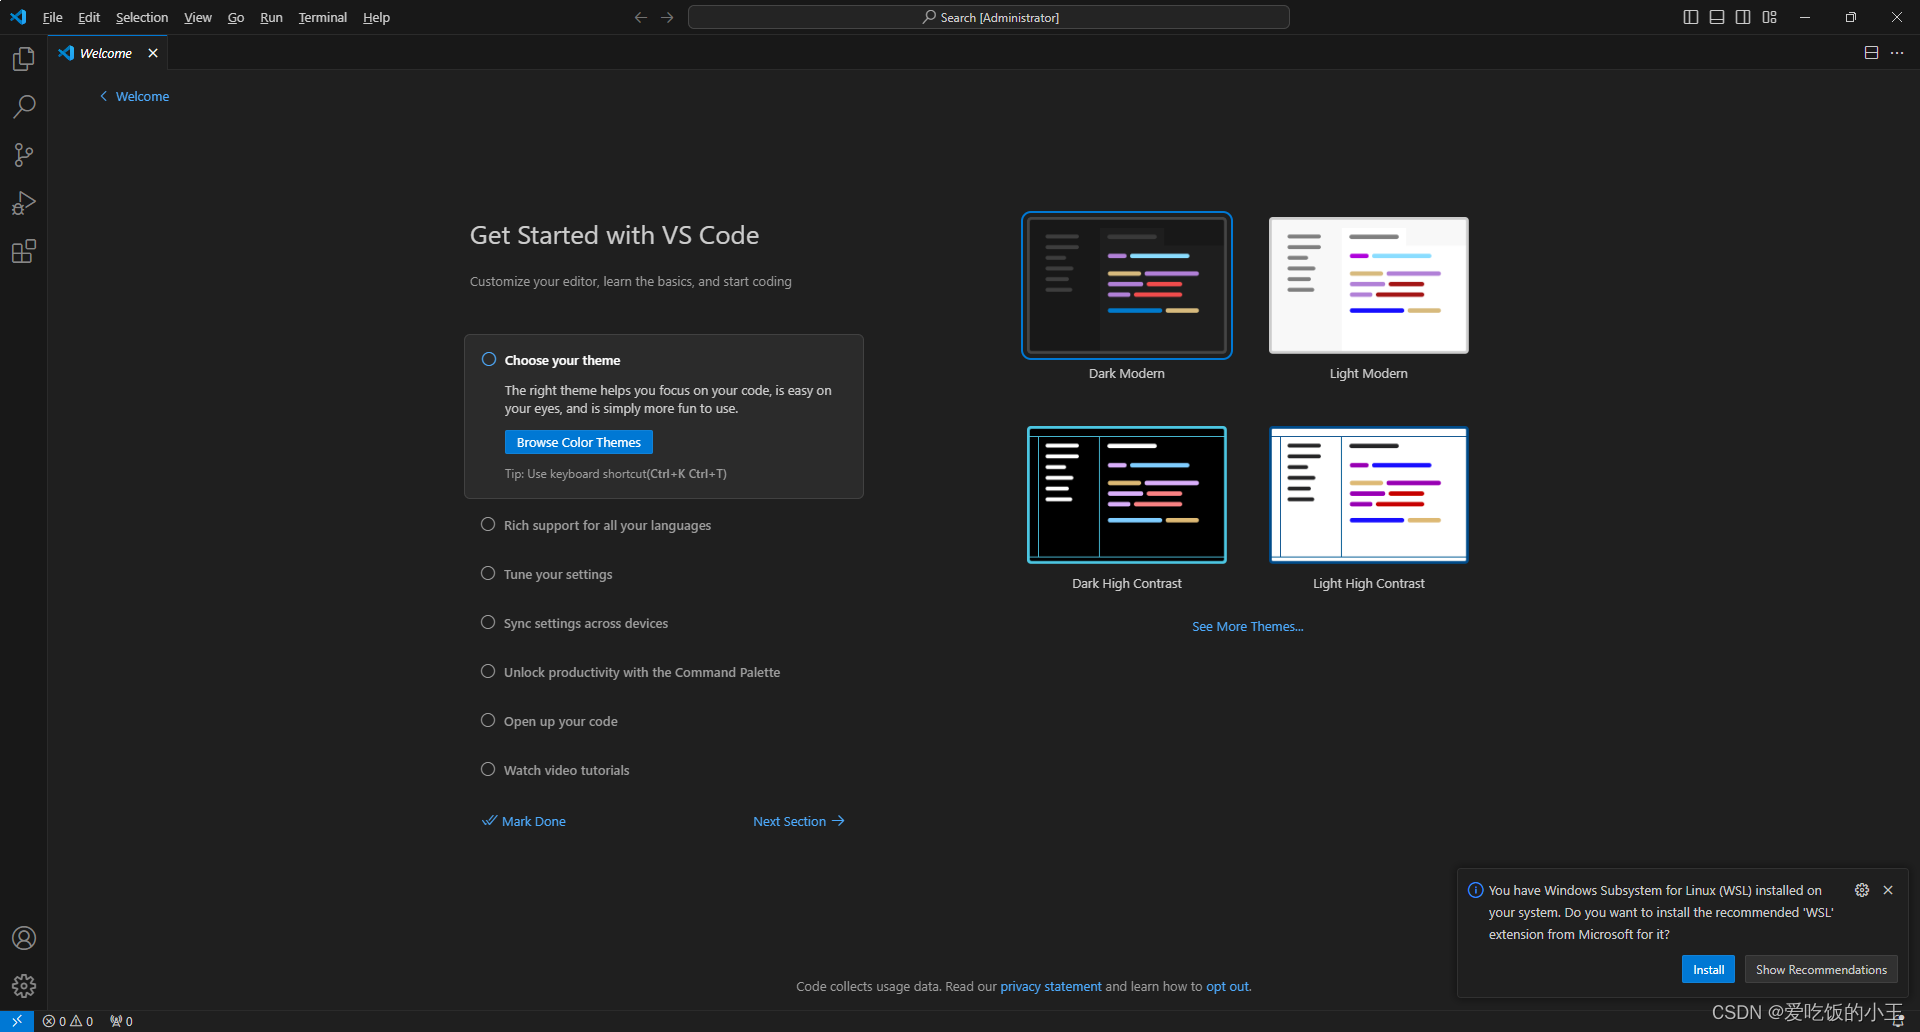The width and height of the screenshot is (1920, 1032).
Task: Open the Source Control view
Action: point(24,154)
